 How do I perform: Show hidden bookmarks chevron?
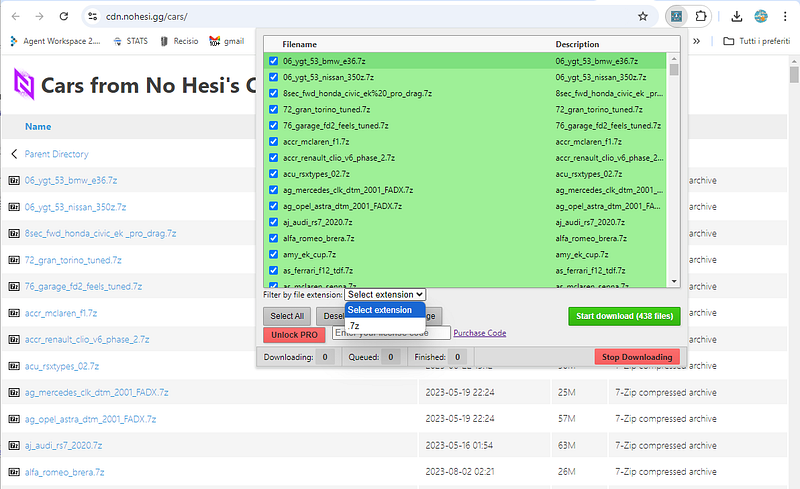[696, 41]
